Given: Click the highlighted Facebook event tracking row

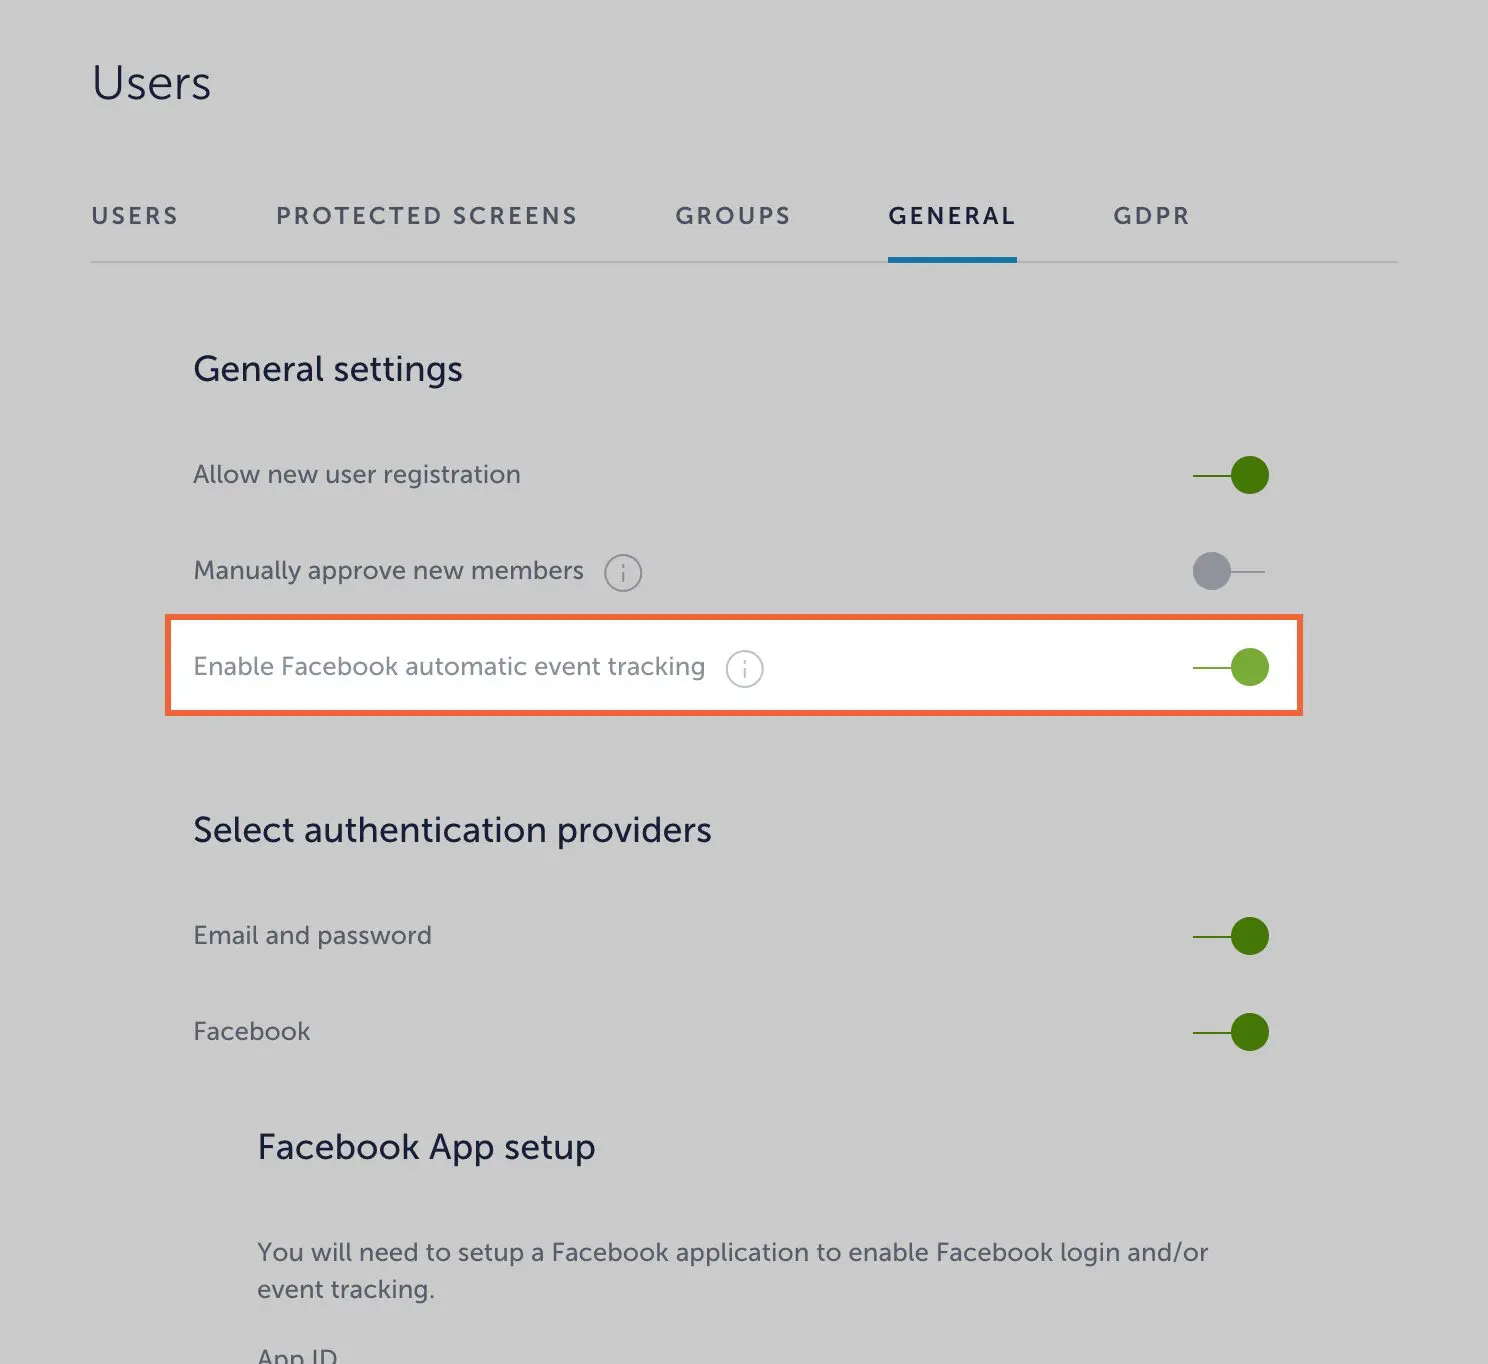Looking at the screenshot, I should click(735, 666).
